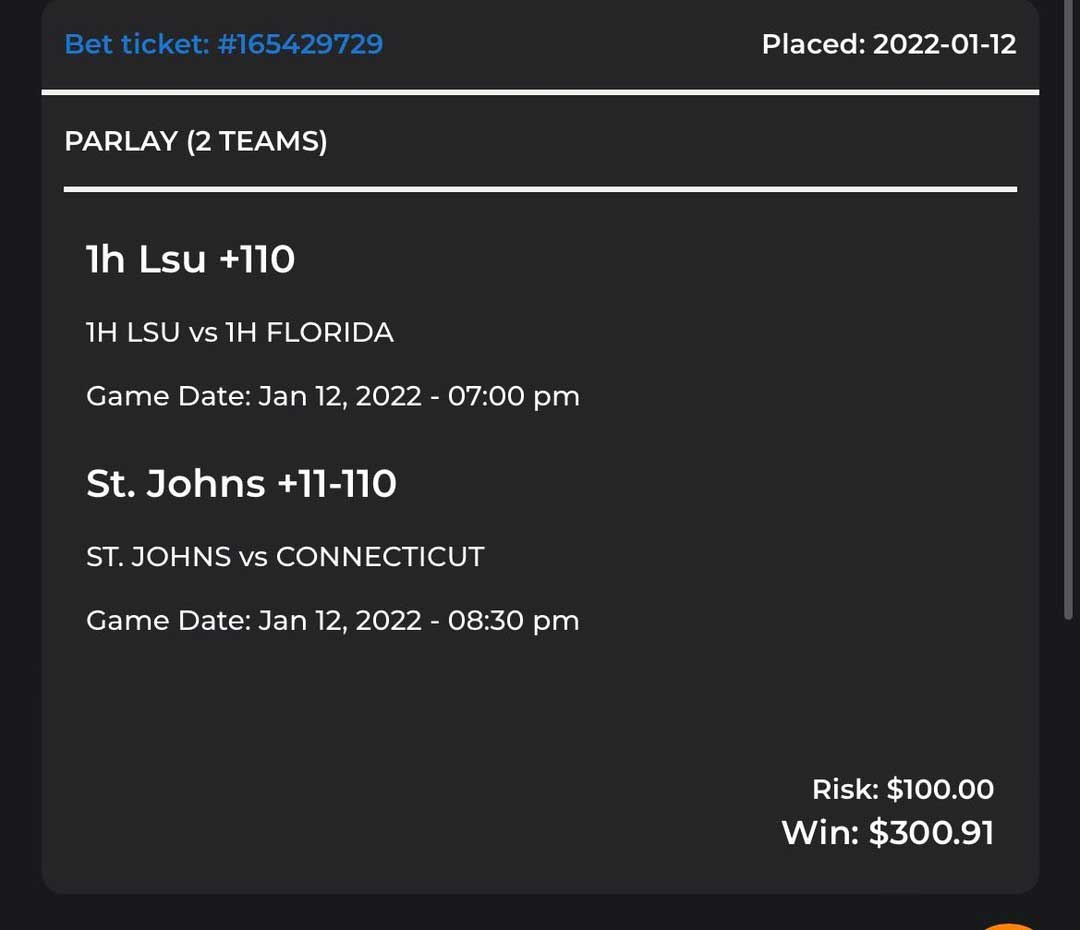
Task: Select the PARLAY (2 TEAMS) heading
Action: point(196,141)
